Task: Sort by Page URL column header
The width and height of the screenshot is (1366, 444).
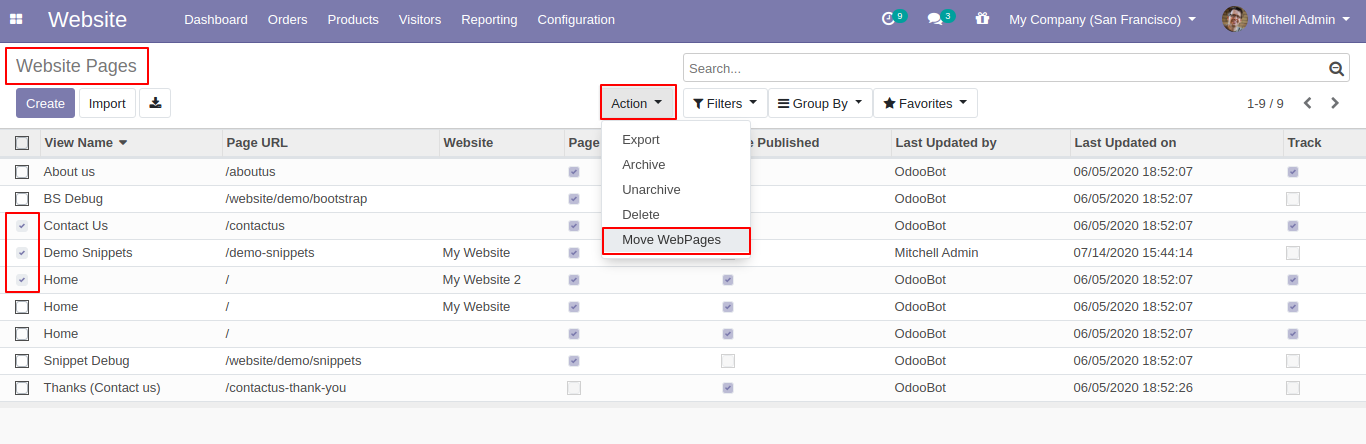Action: [257, 143]
